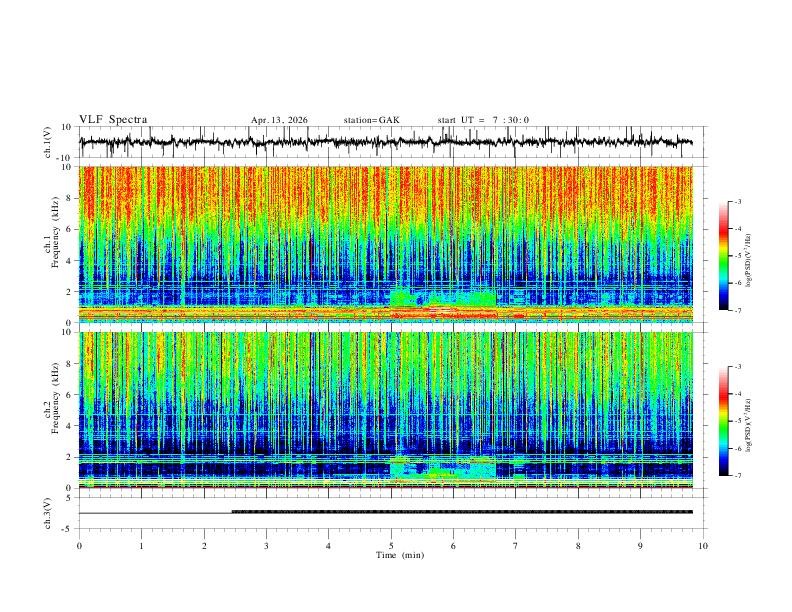Click the "-5" tick on ch.3(V) axis
Viewport: 792px width, 612px height.
(x=68, y=529)
